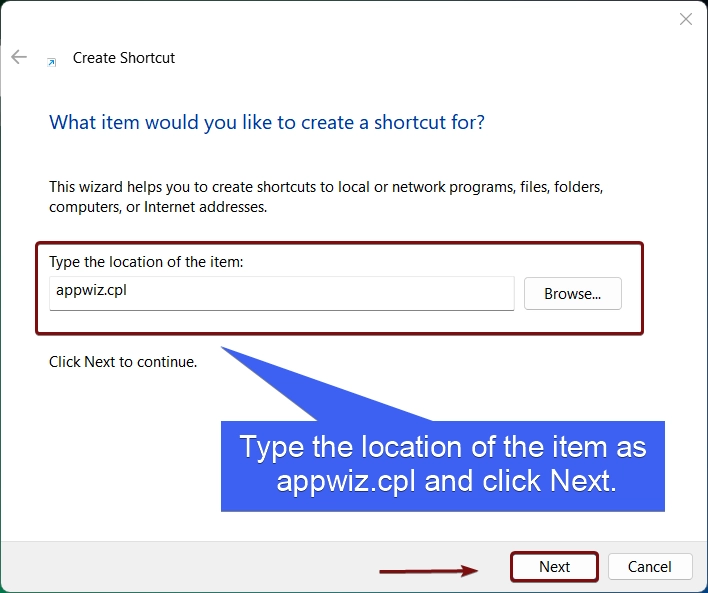The height and width of the screenshot is (593, 708).
Task: Close the Create Shortcut dialog
Action: click(x=686, y=19)
